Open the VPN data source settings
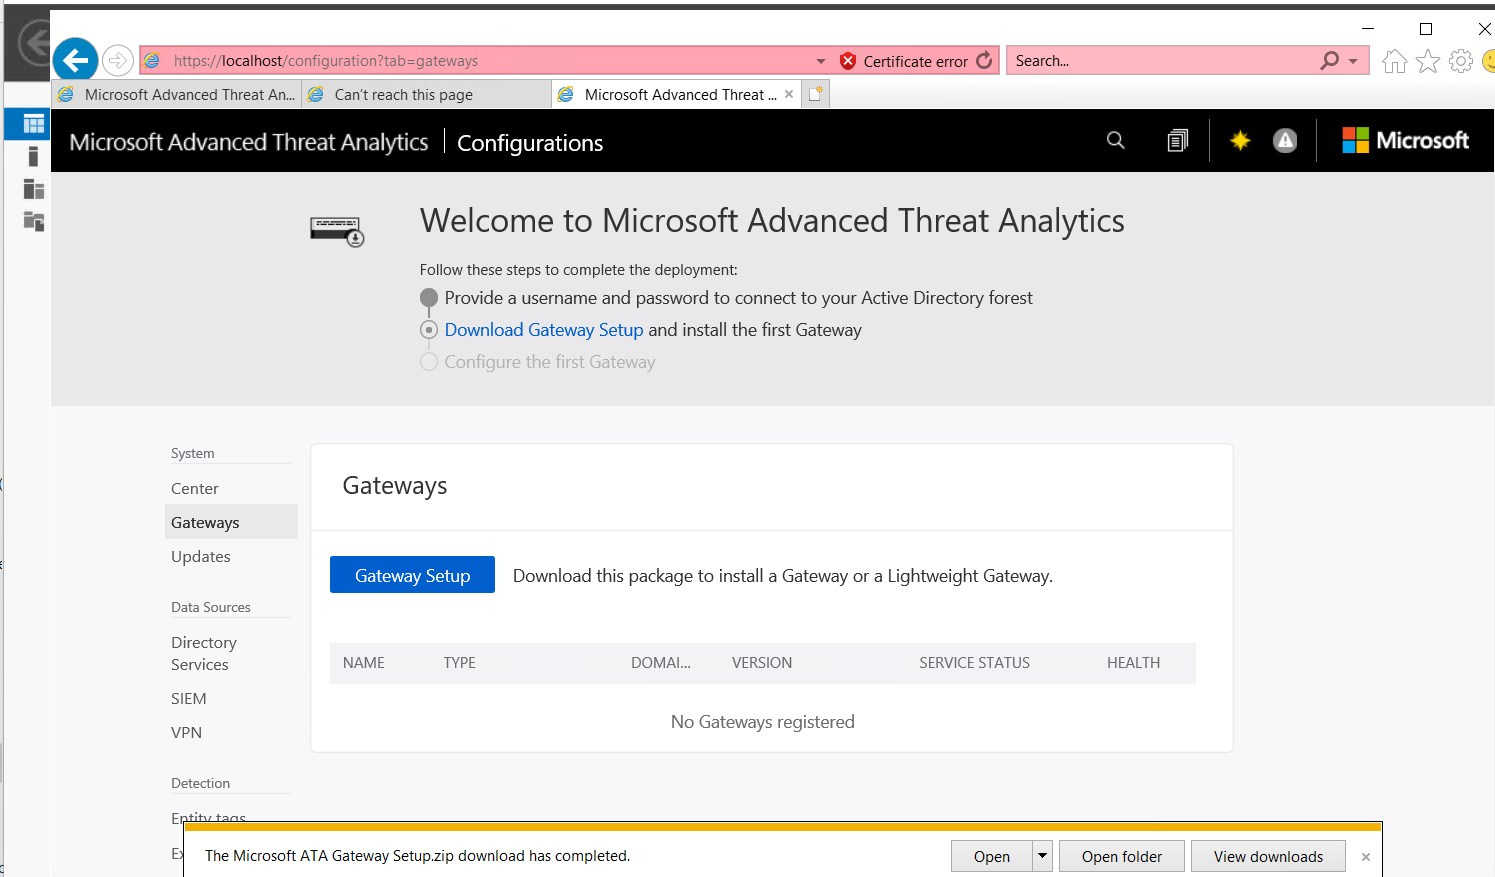The width and height of the screenshot is (1495, 877). (187, 732)
